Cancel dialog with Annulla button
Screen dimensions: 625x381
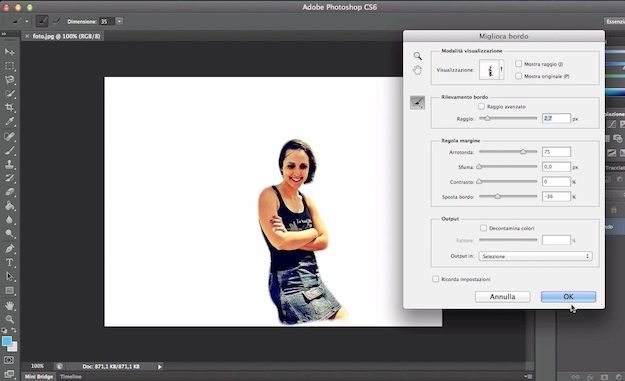(x=502, y=297)
